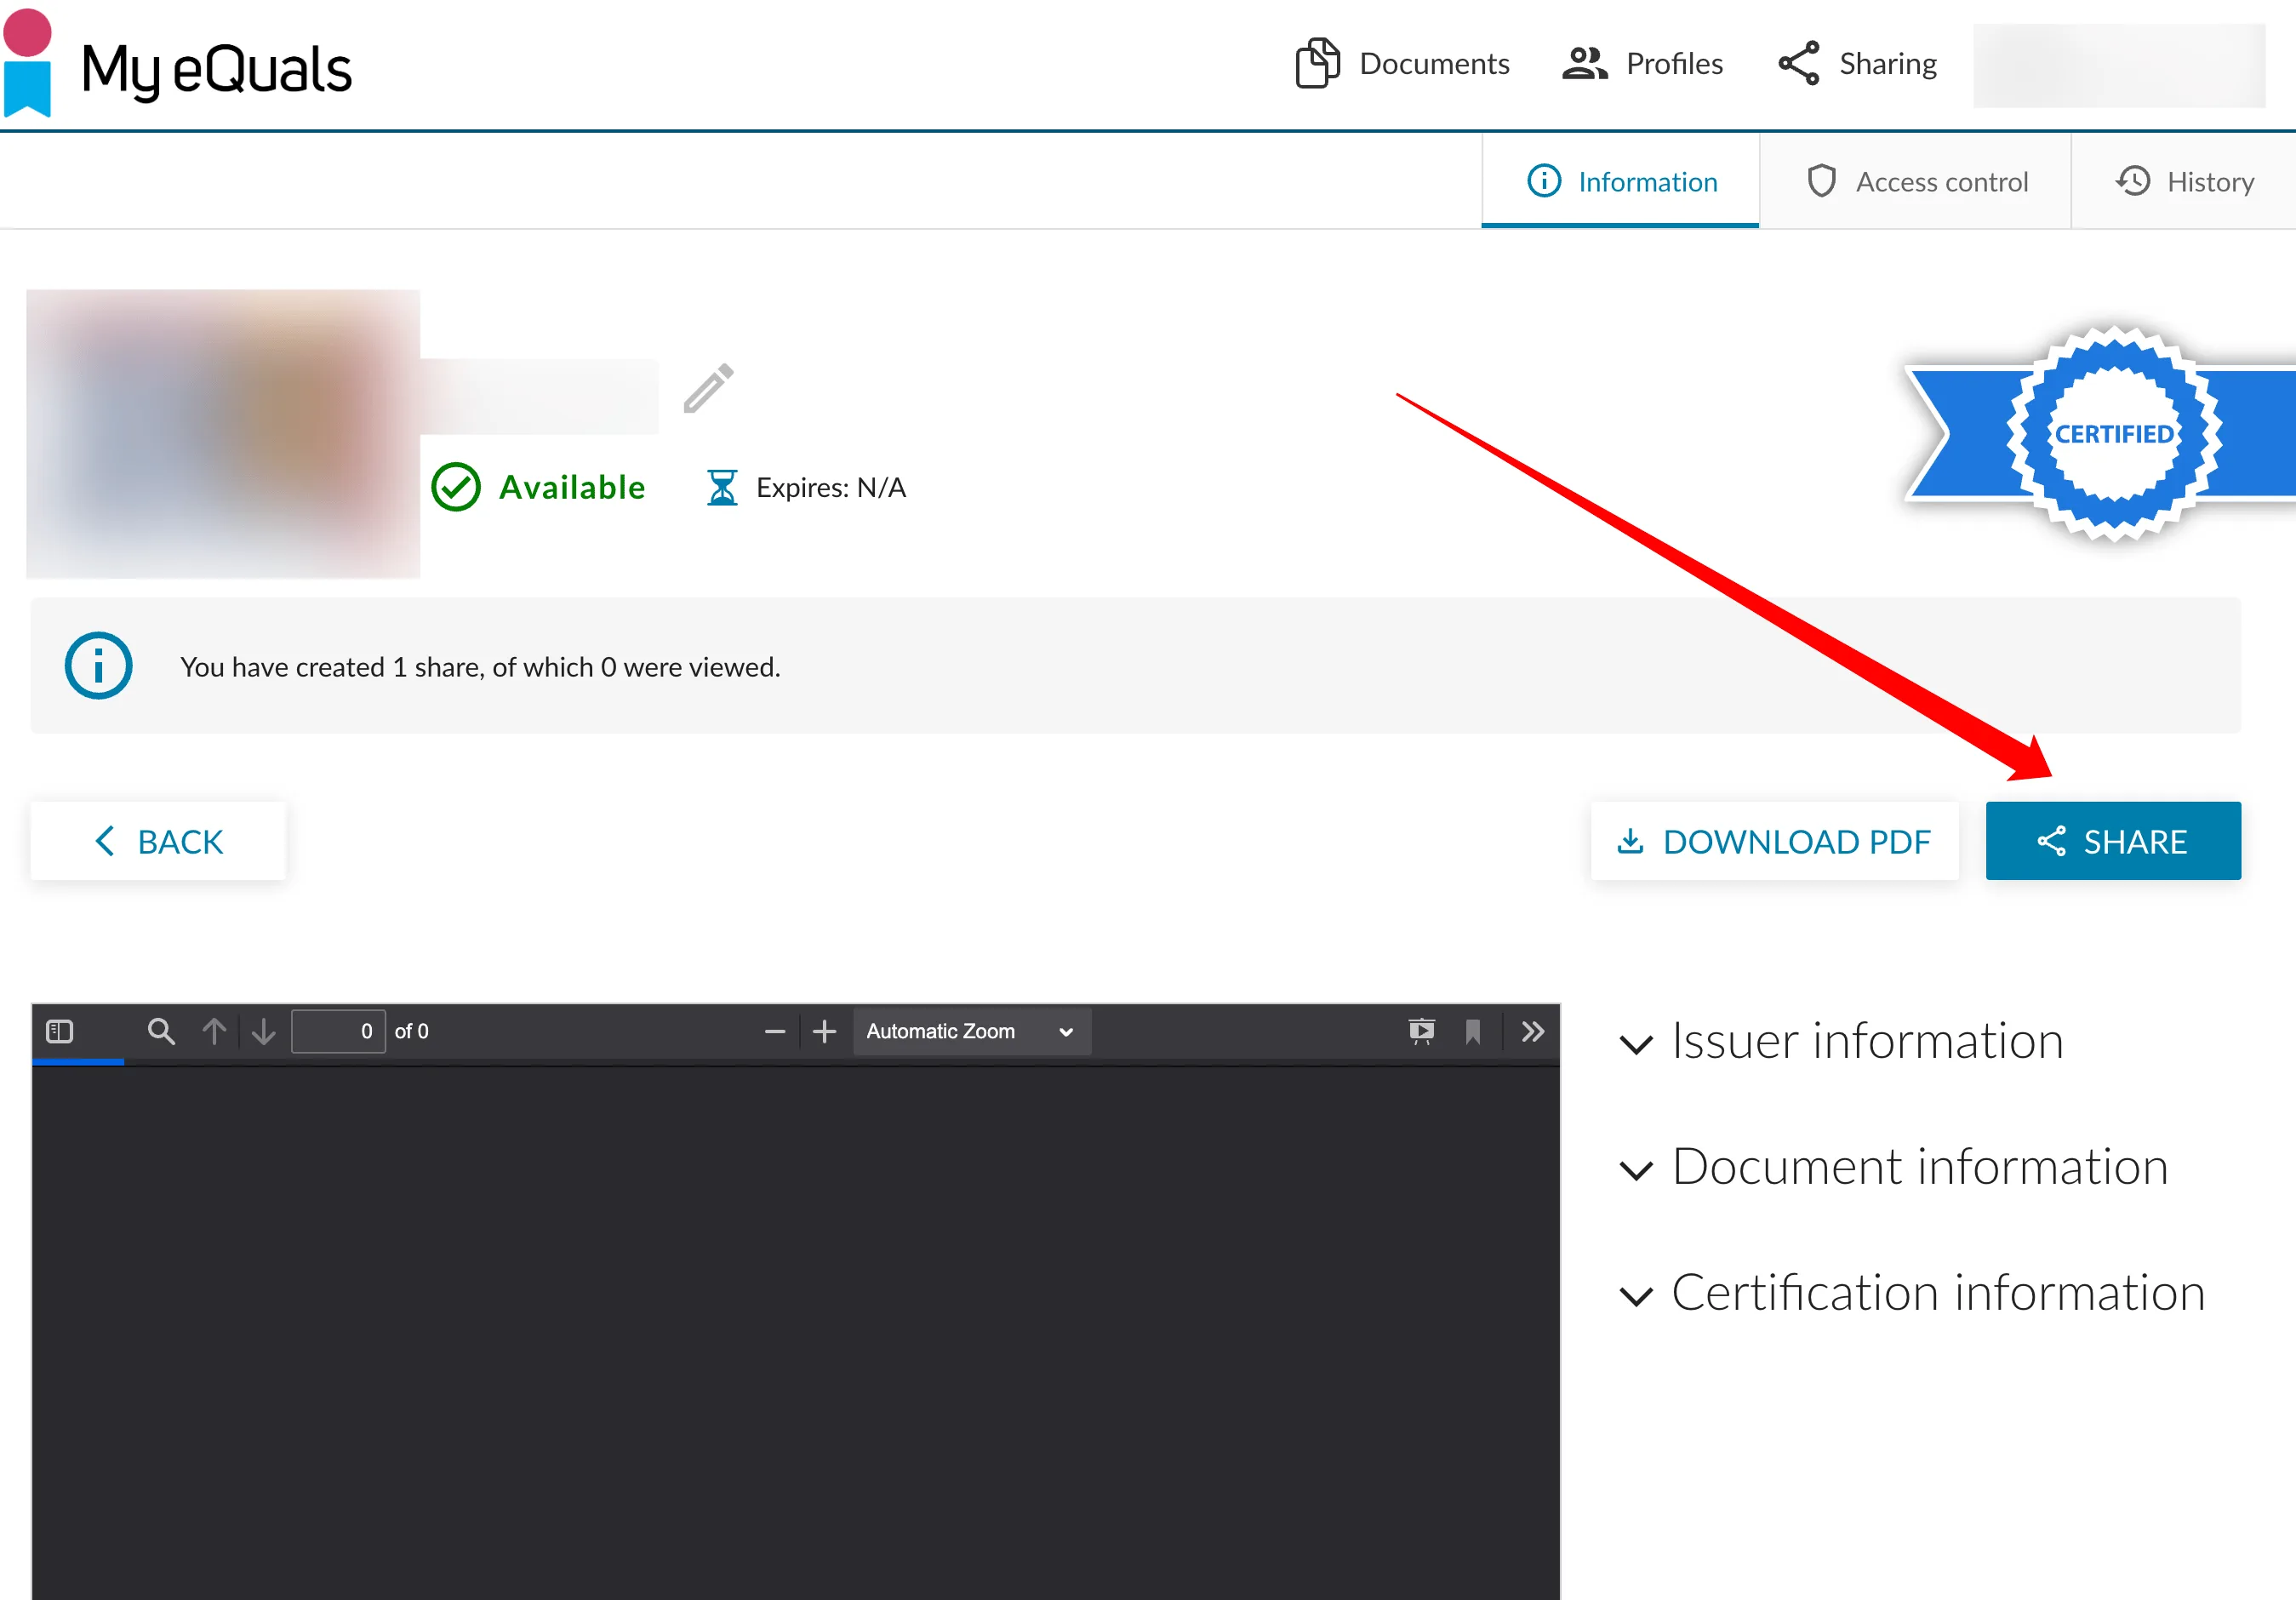Expand Certification information section
2296x1600 pixels.
[1911, 1293]
